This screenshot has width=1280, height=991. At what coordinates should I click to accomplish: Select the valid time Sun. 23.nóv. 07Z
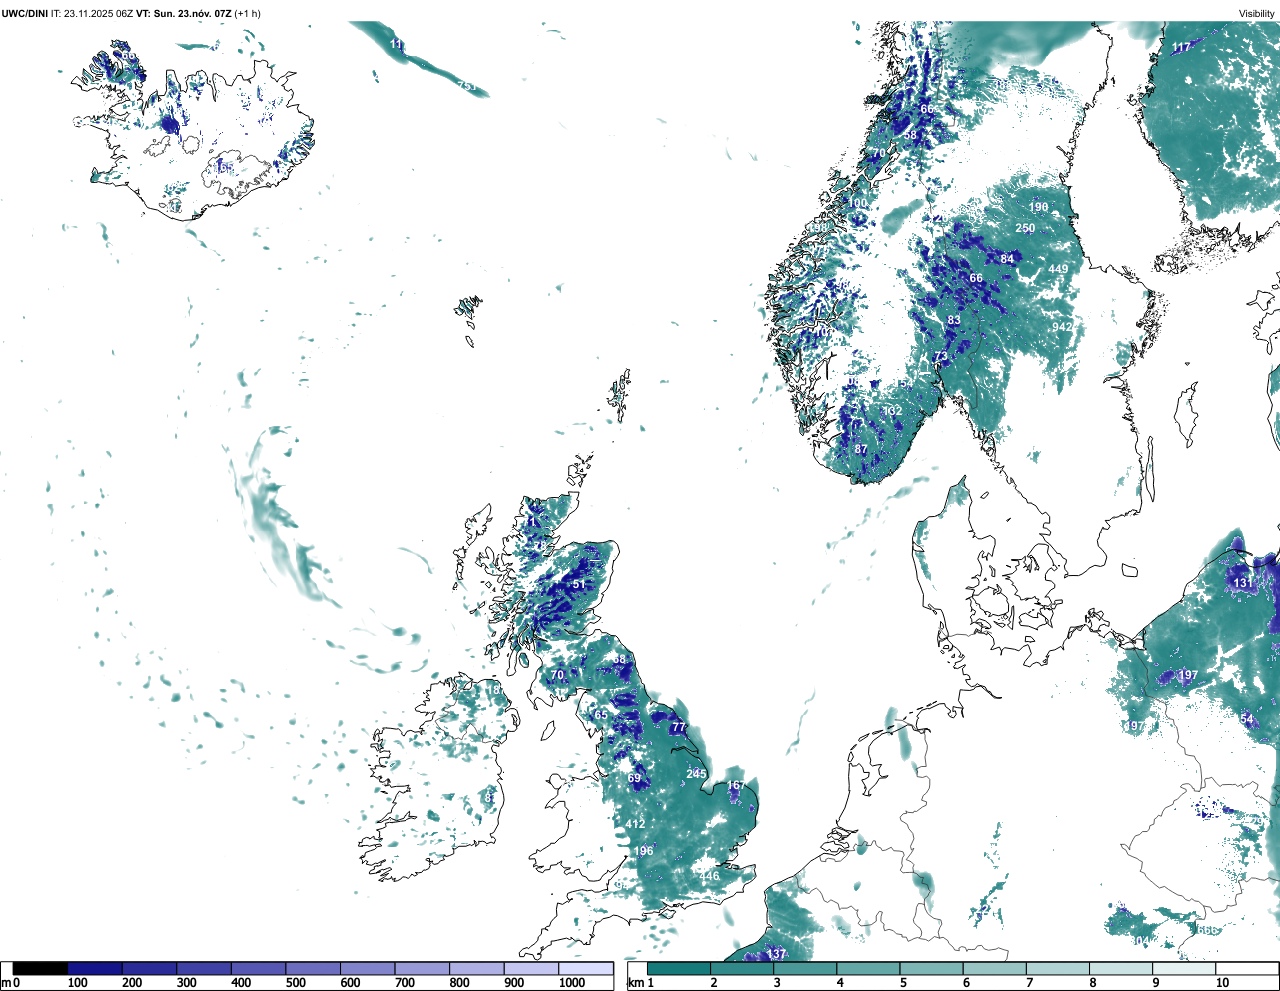tap(192, 13)
